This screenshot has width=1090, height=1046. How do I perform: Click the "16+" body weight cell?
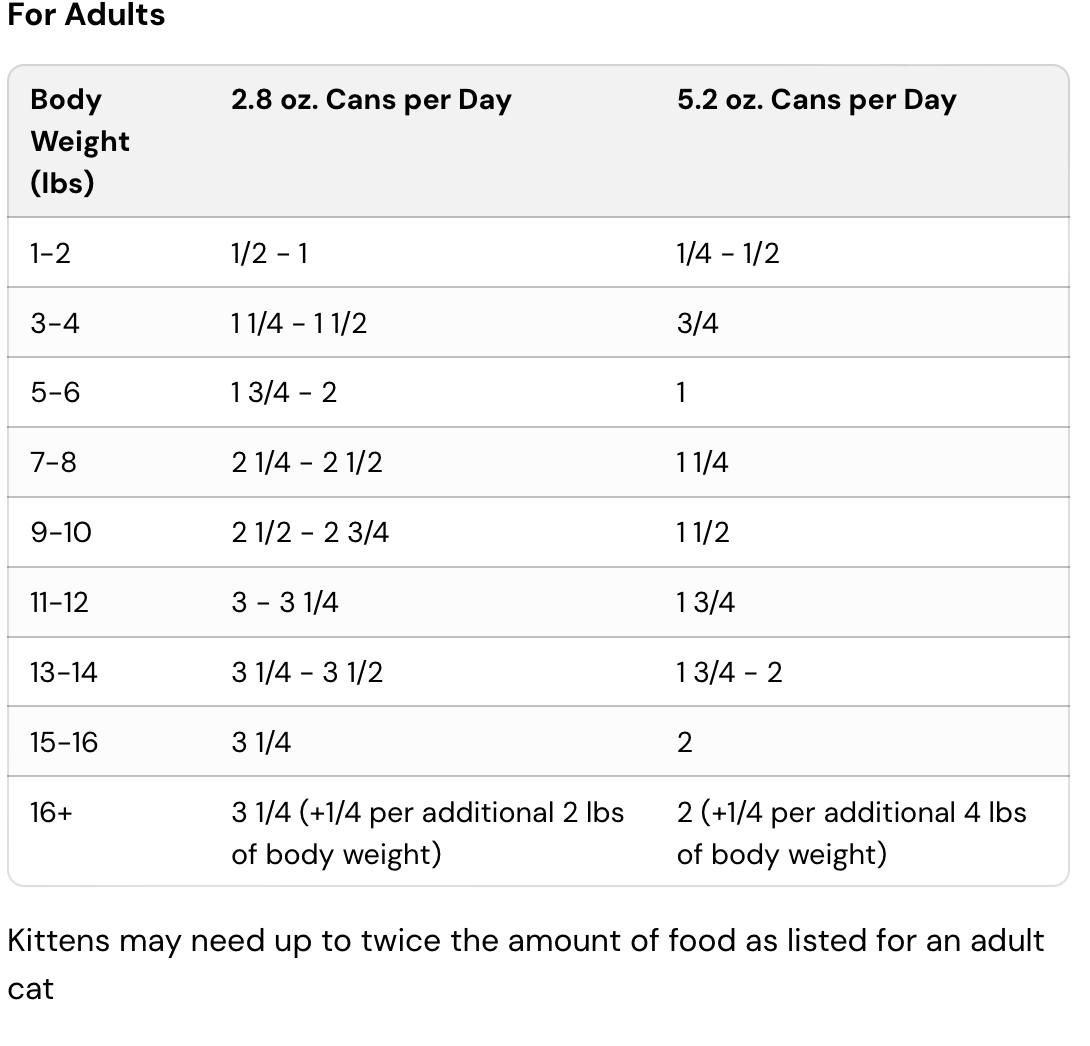click(x=51, y=812)
